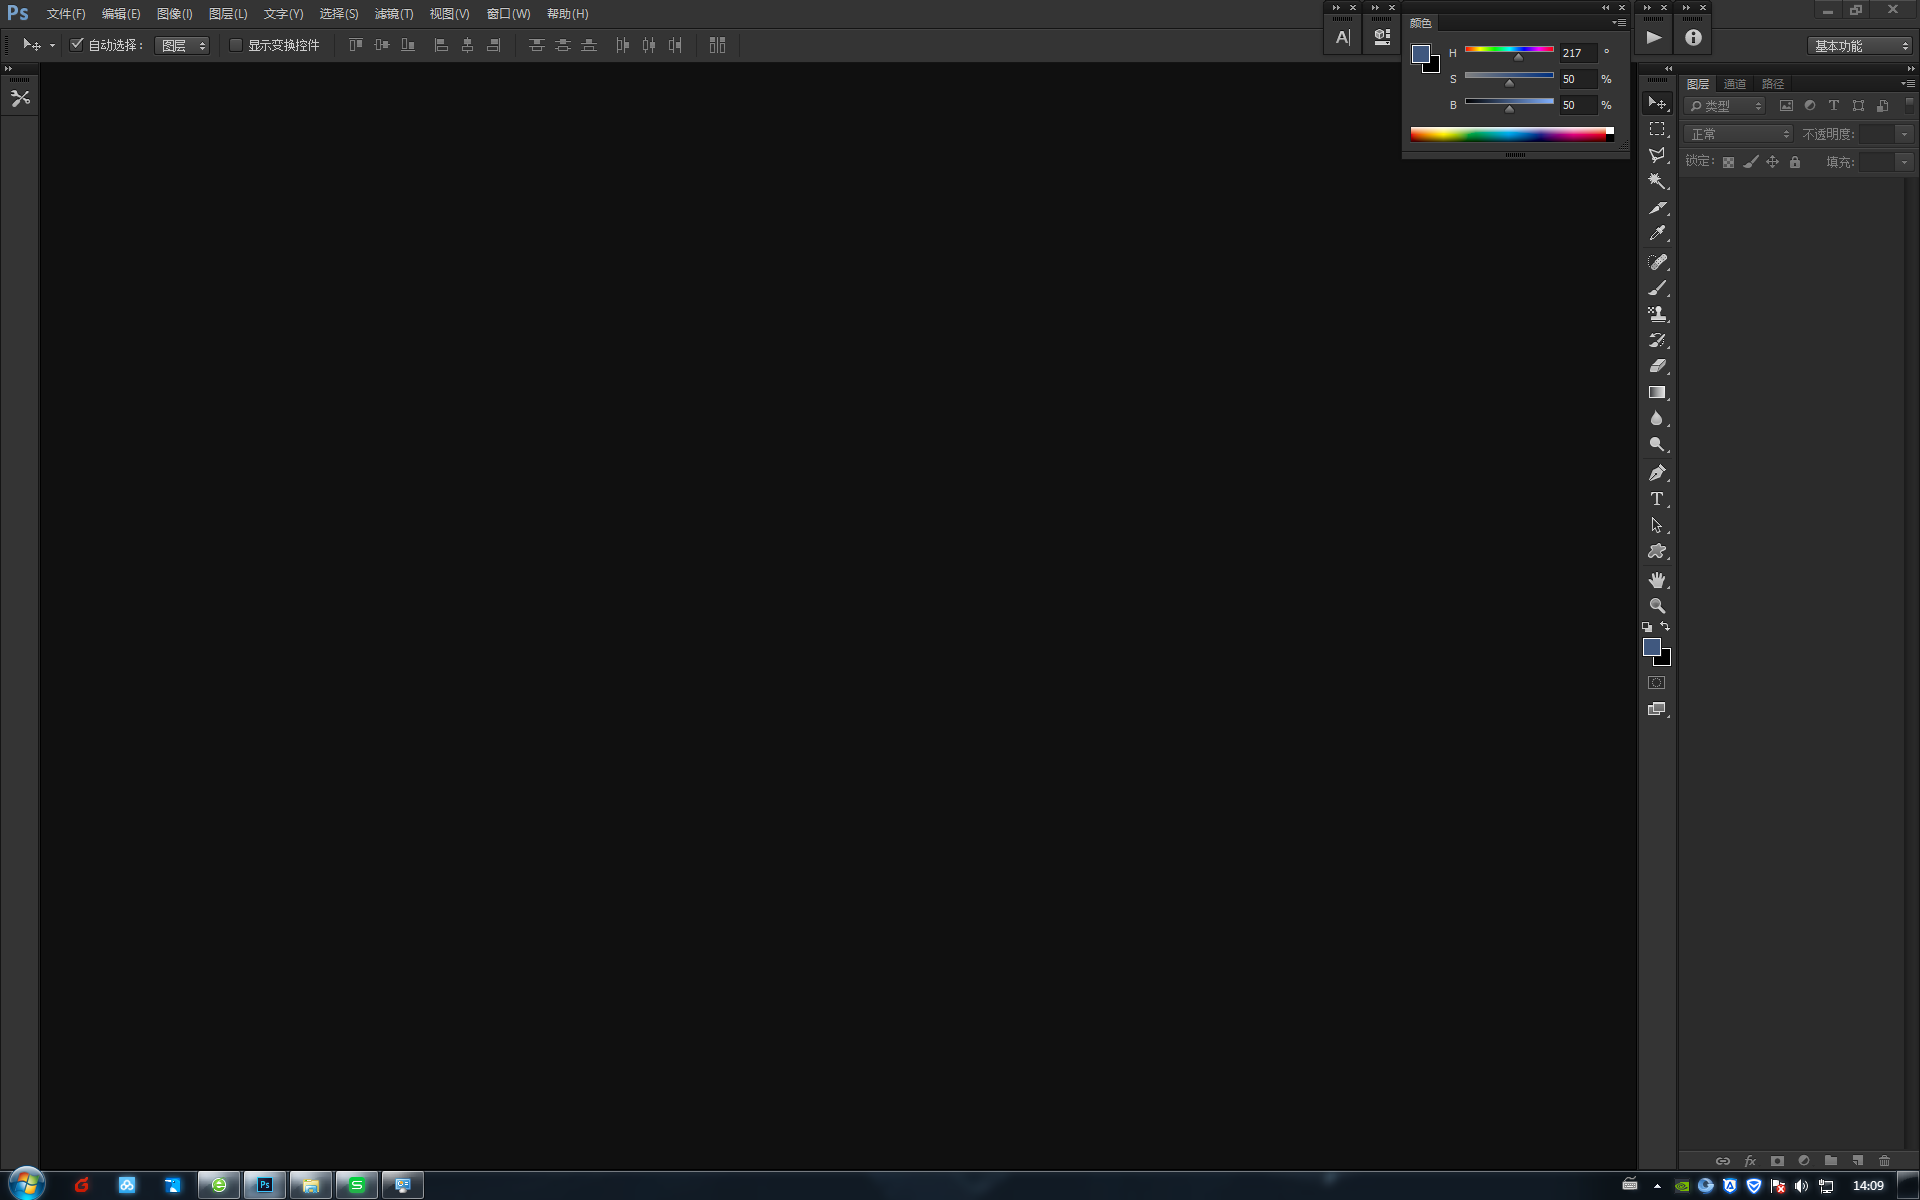
Task: Select the Polygonal Lasso tool
Action: coord(1657,155)
